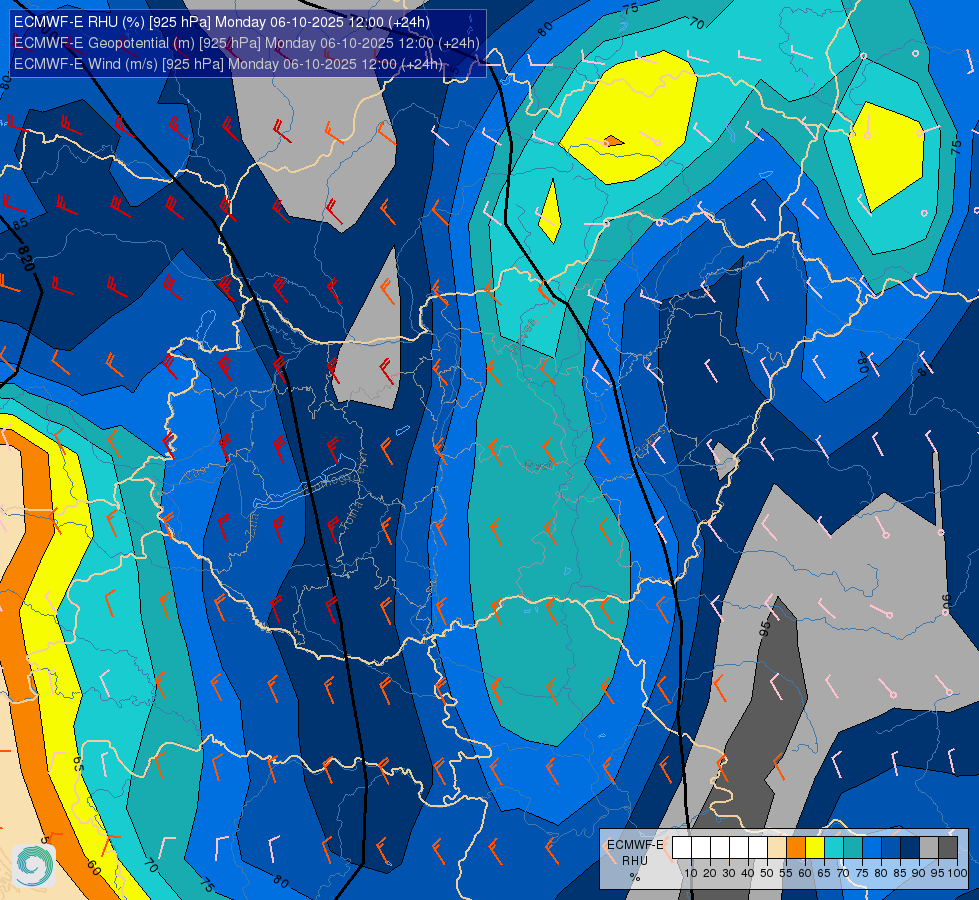979x900 pixels.
Task: Select the ECMWF-E Geopotential (m) title line
Action: coord(247,43)
